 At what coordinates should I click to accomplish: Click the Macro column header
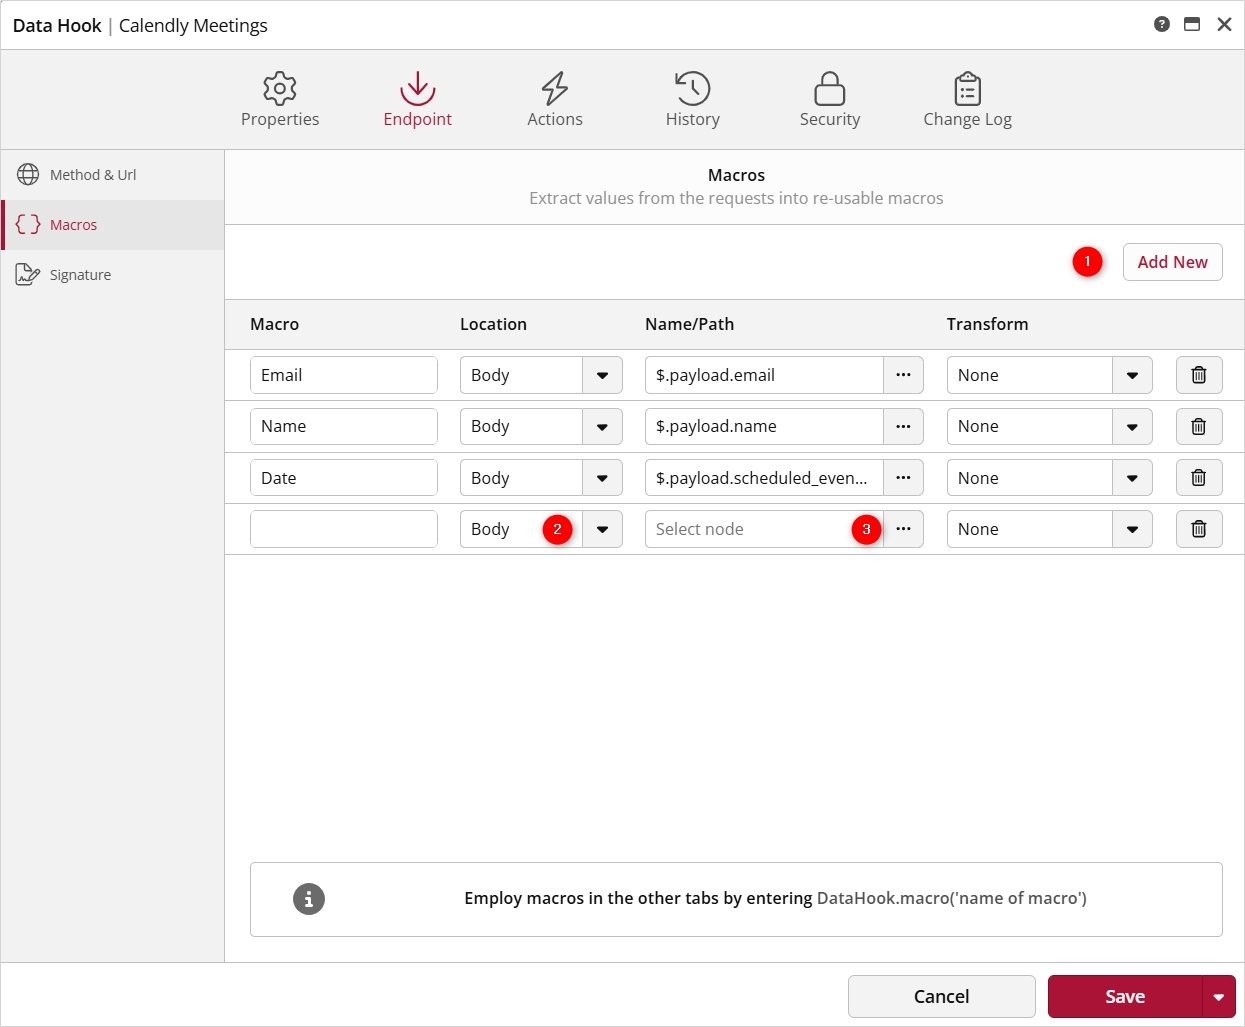[275, 324]
